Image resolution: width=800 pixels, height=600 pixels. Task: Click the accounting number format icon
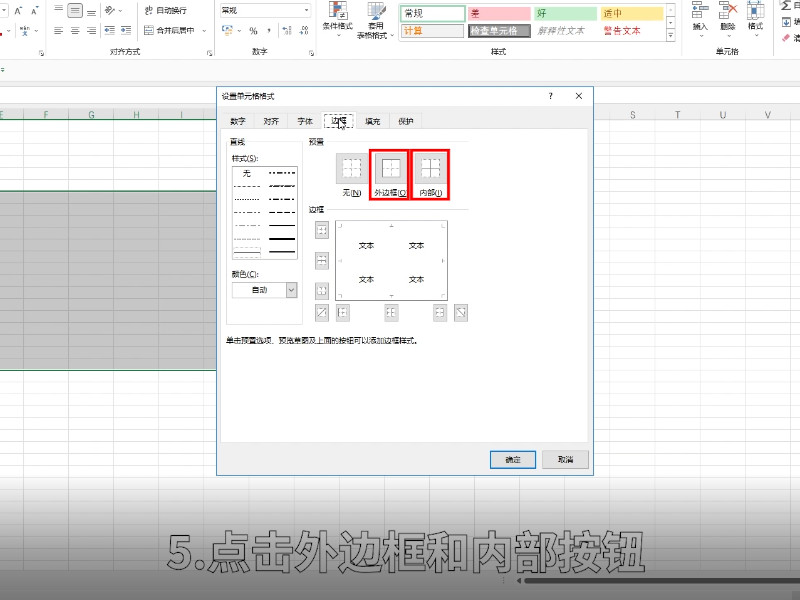coord(228,31)
